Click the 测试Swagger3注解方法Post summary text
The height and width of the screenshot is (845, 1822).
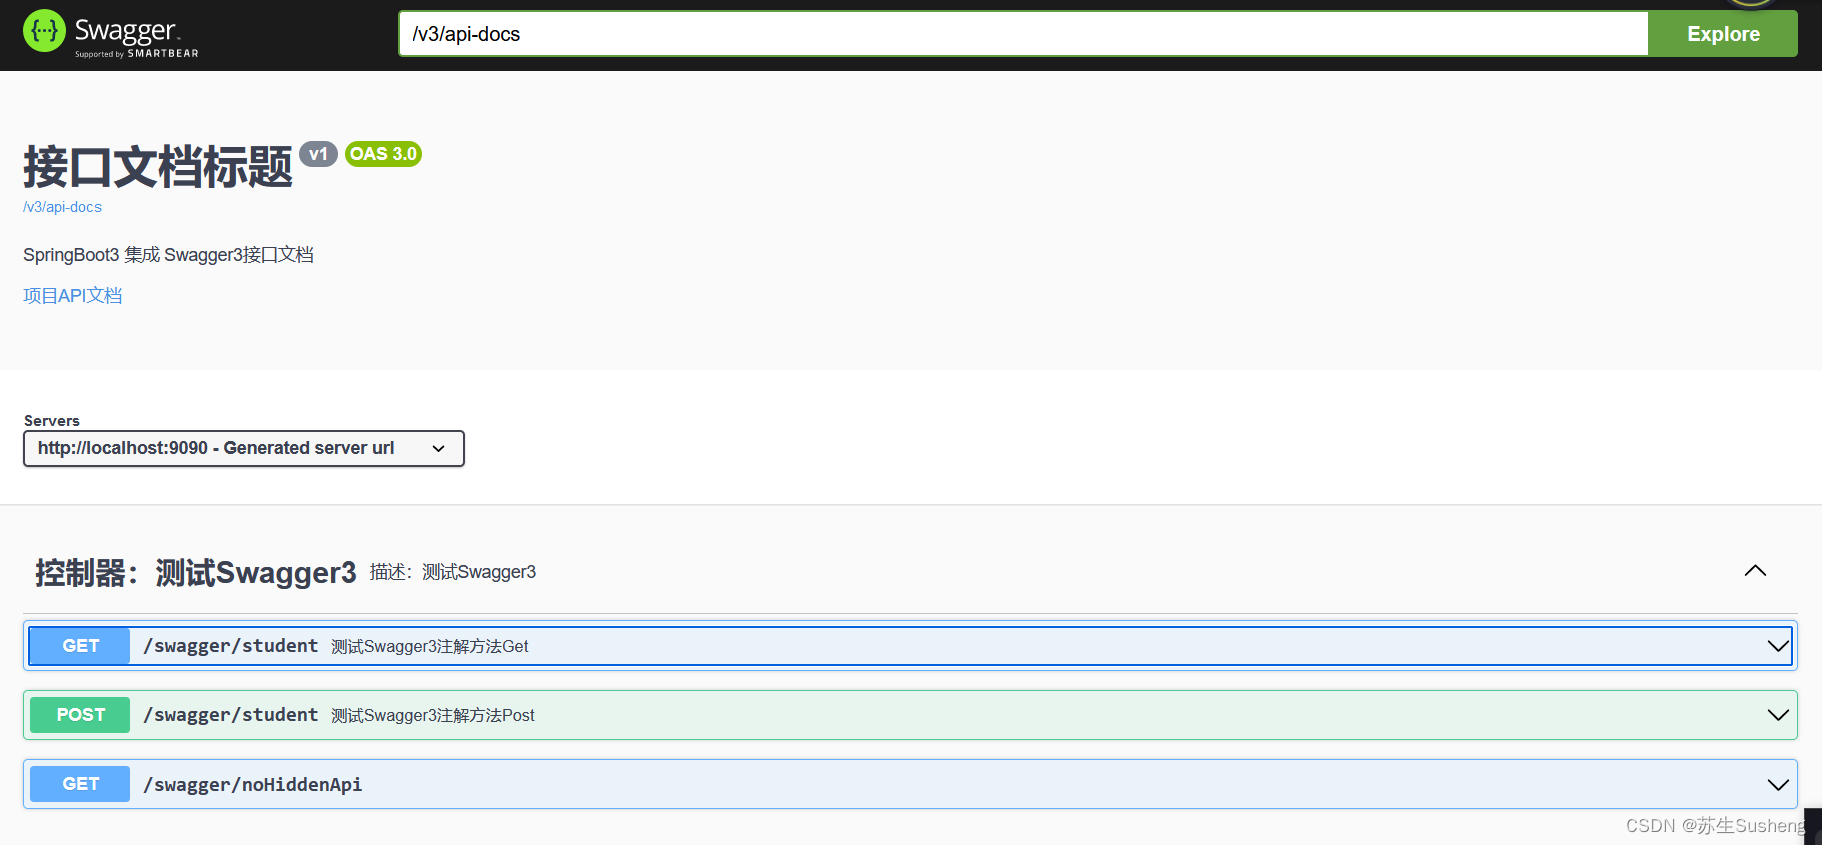433,716
